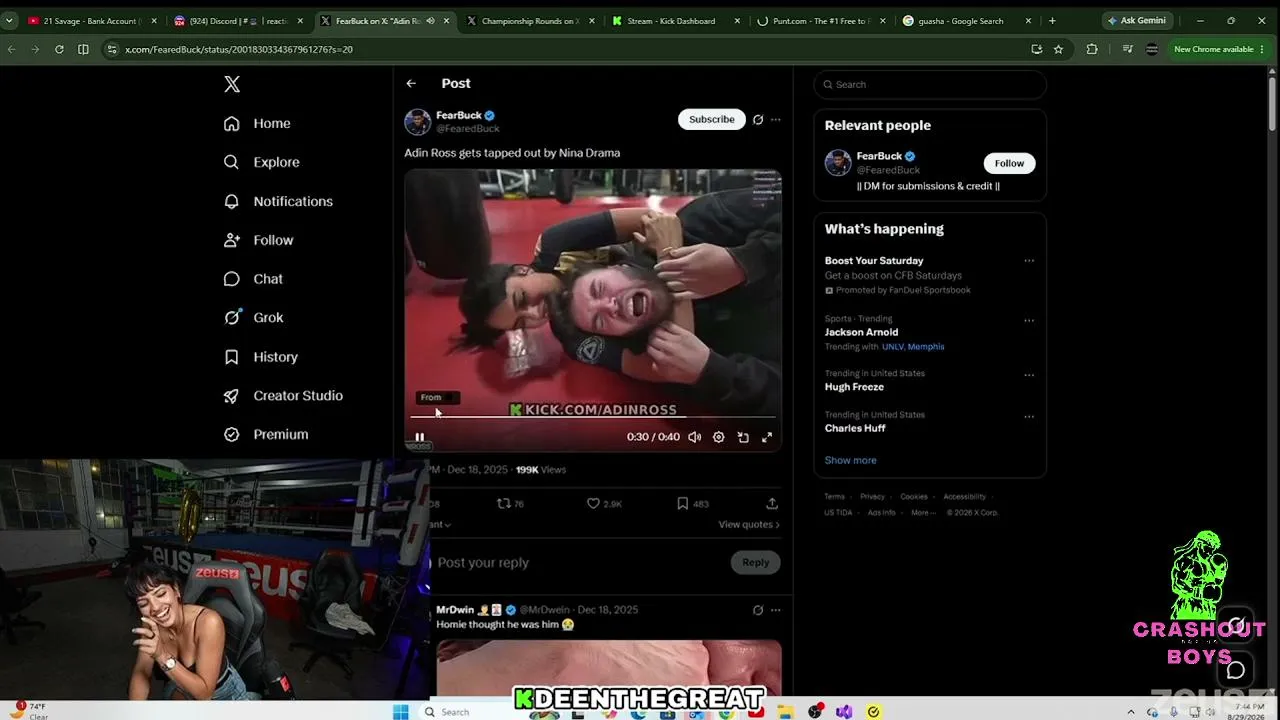Open FearBuck's avatar in Relevant people
The image size is (1280, 720).
(x=838, y=163)
